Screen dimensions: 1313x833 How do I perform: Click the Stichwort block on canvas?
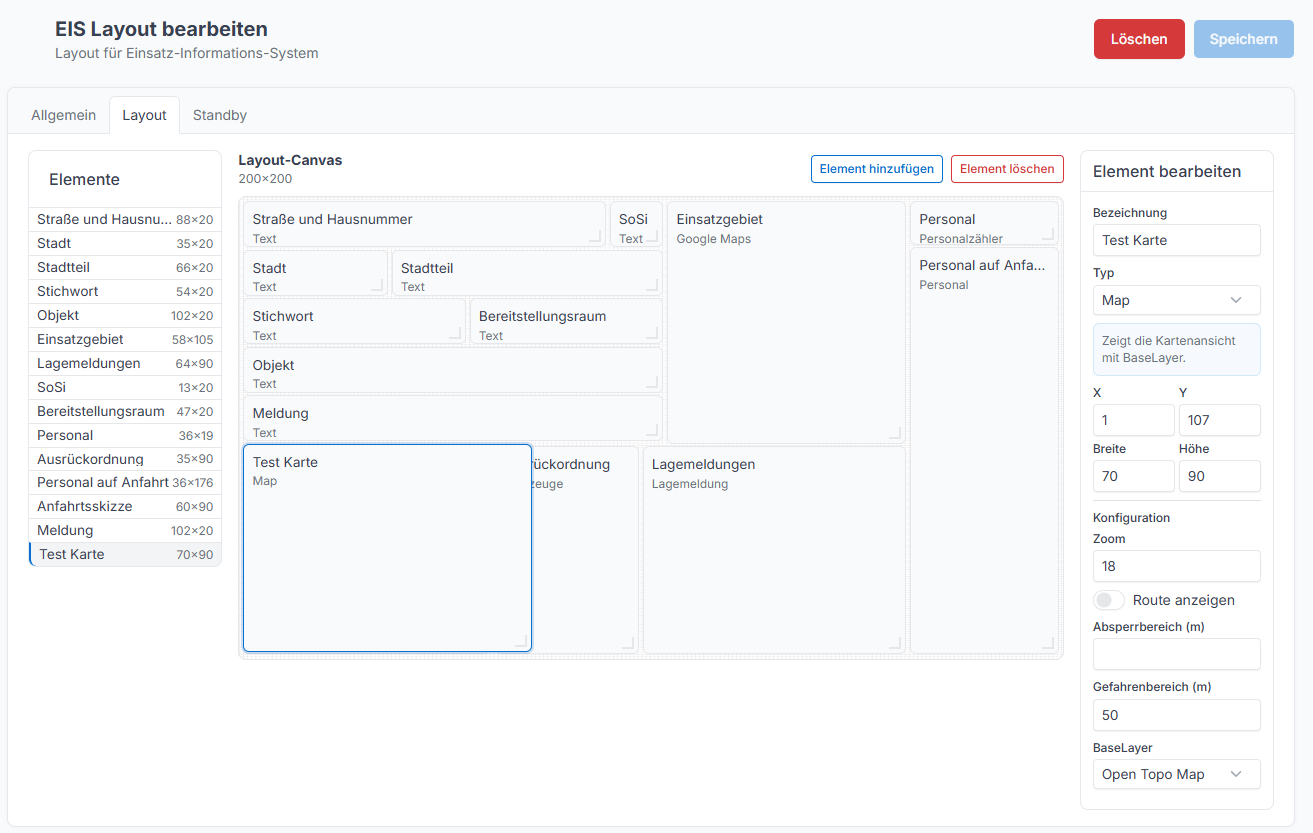click(354, 321)
